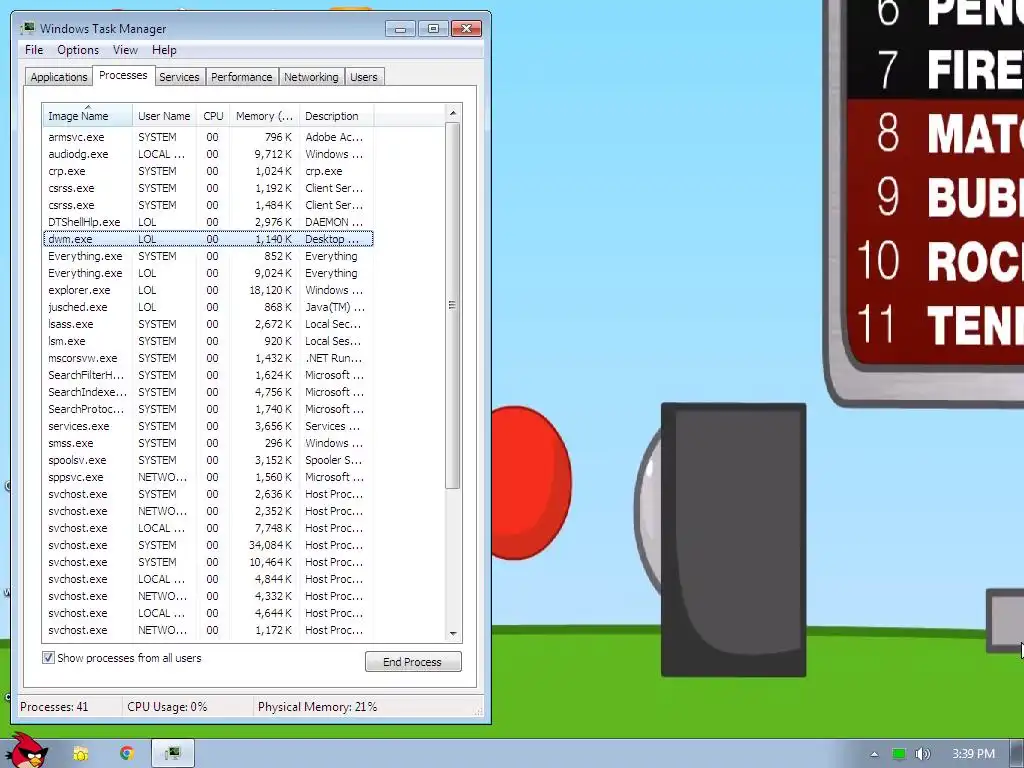Open the volume speaker tray icon
This screenshot has height=768, width=1024.
point(923,754)
